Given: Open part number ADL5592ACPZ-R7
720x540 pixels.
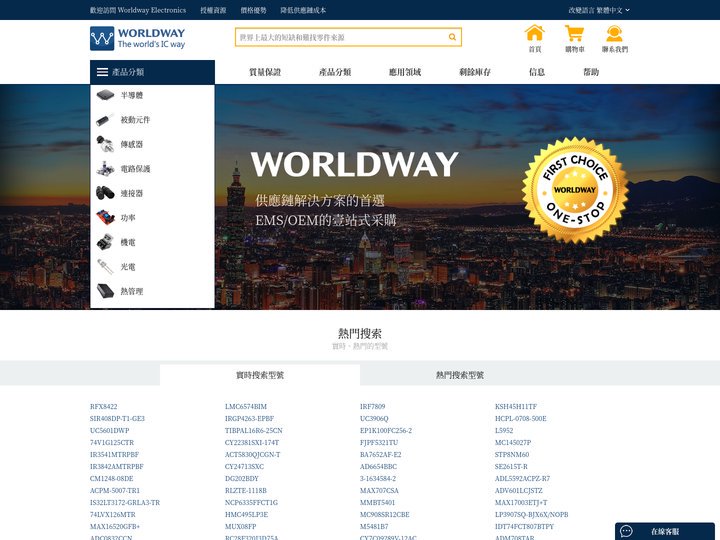Looking at the screenshot, I should click(x=522, y=478).
